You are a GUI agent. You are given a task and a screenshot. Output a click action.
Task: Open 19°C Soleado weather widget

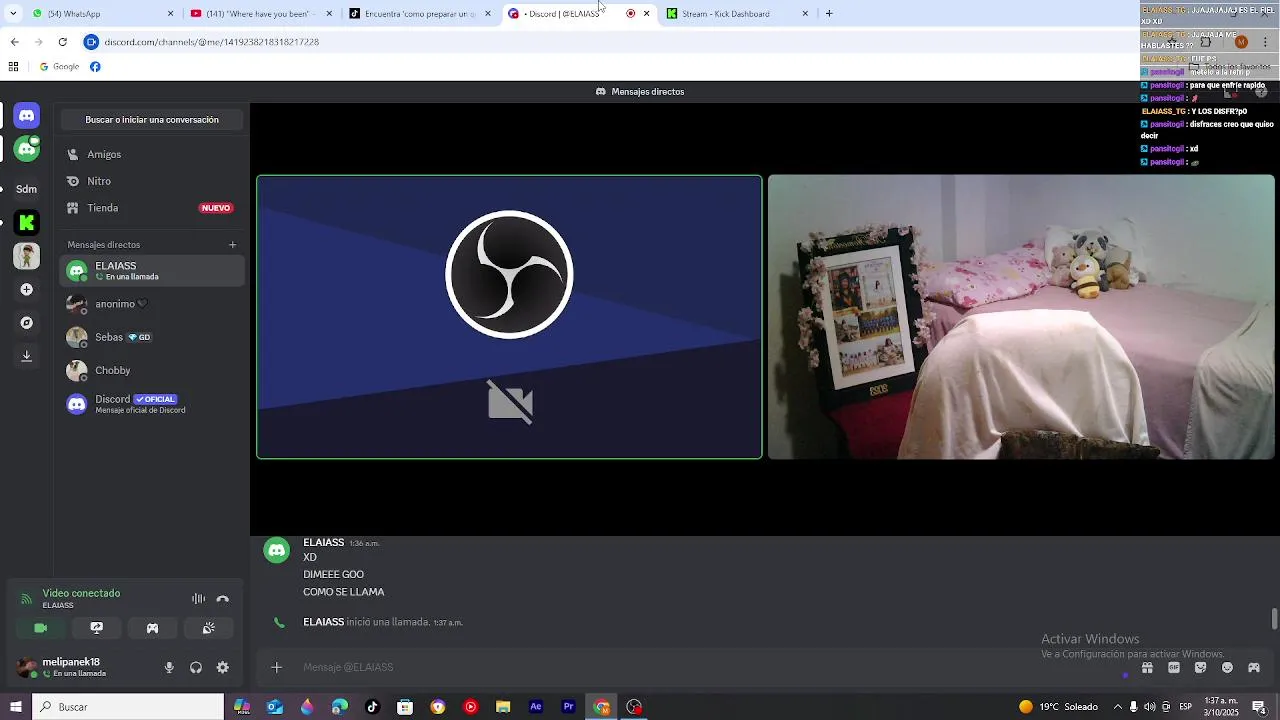(x=1058, y=707)
